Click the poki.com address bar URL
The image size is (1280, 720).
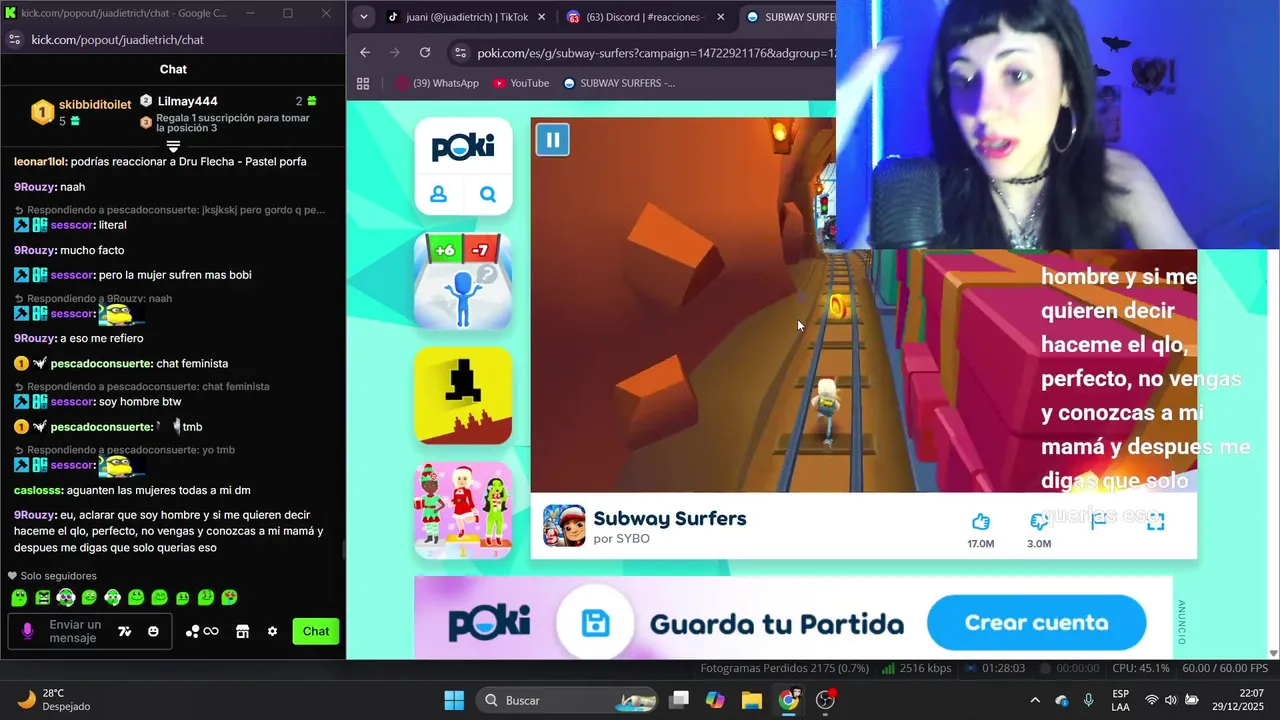[655, 53]
